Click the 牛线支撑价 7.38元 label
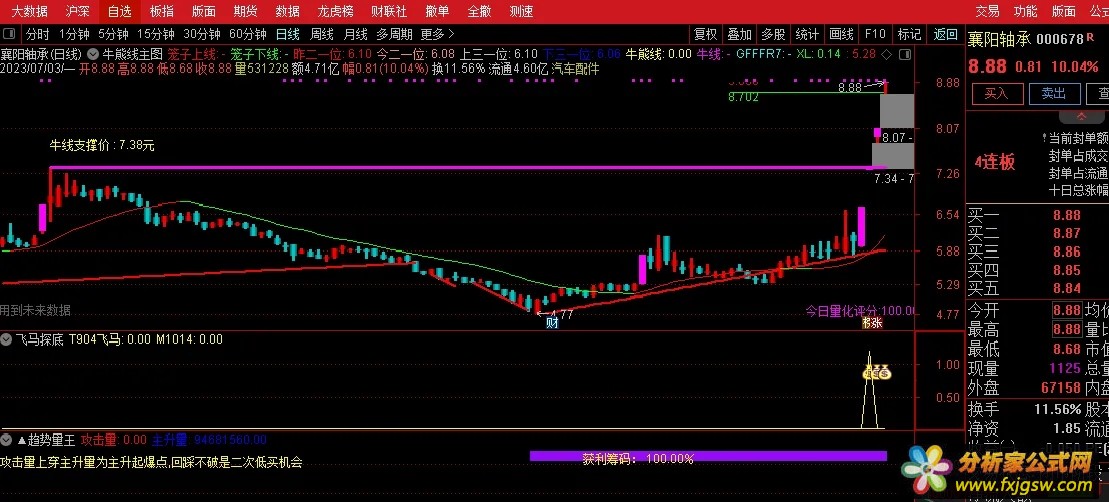This screenshot has height=502, width=1109. coord(102,146)
